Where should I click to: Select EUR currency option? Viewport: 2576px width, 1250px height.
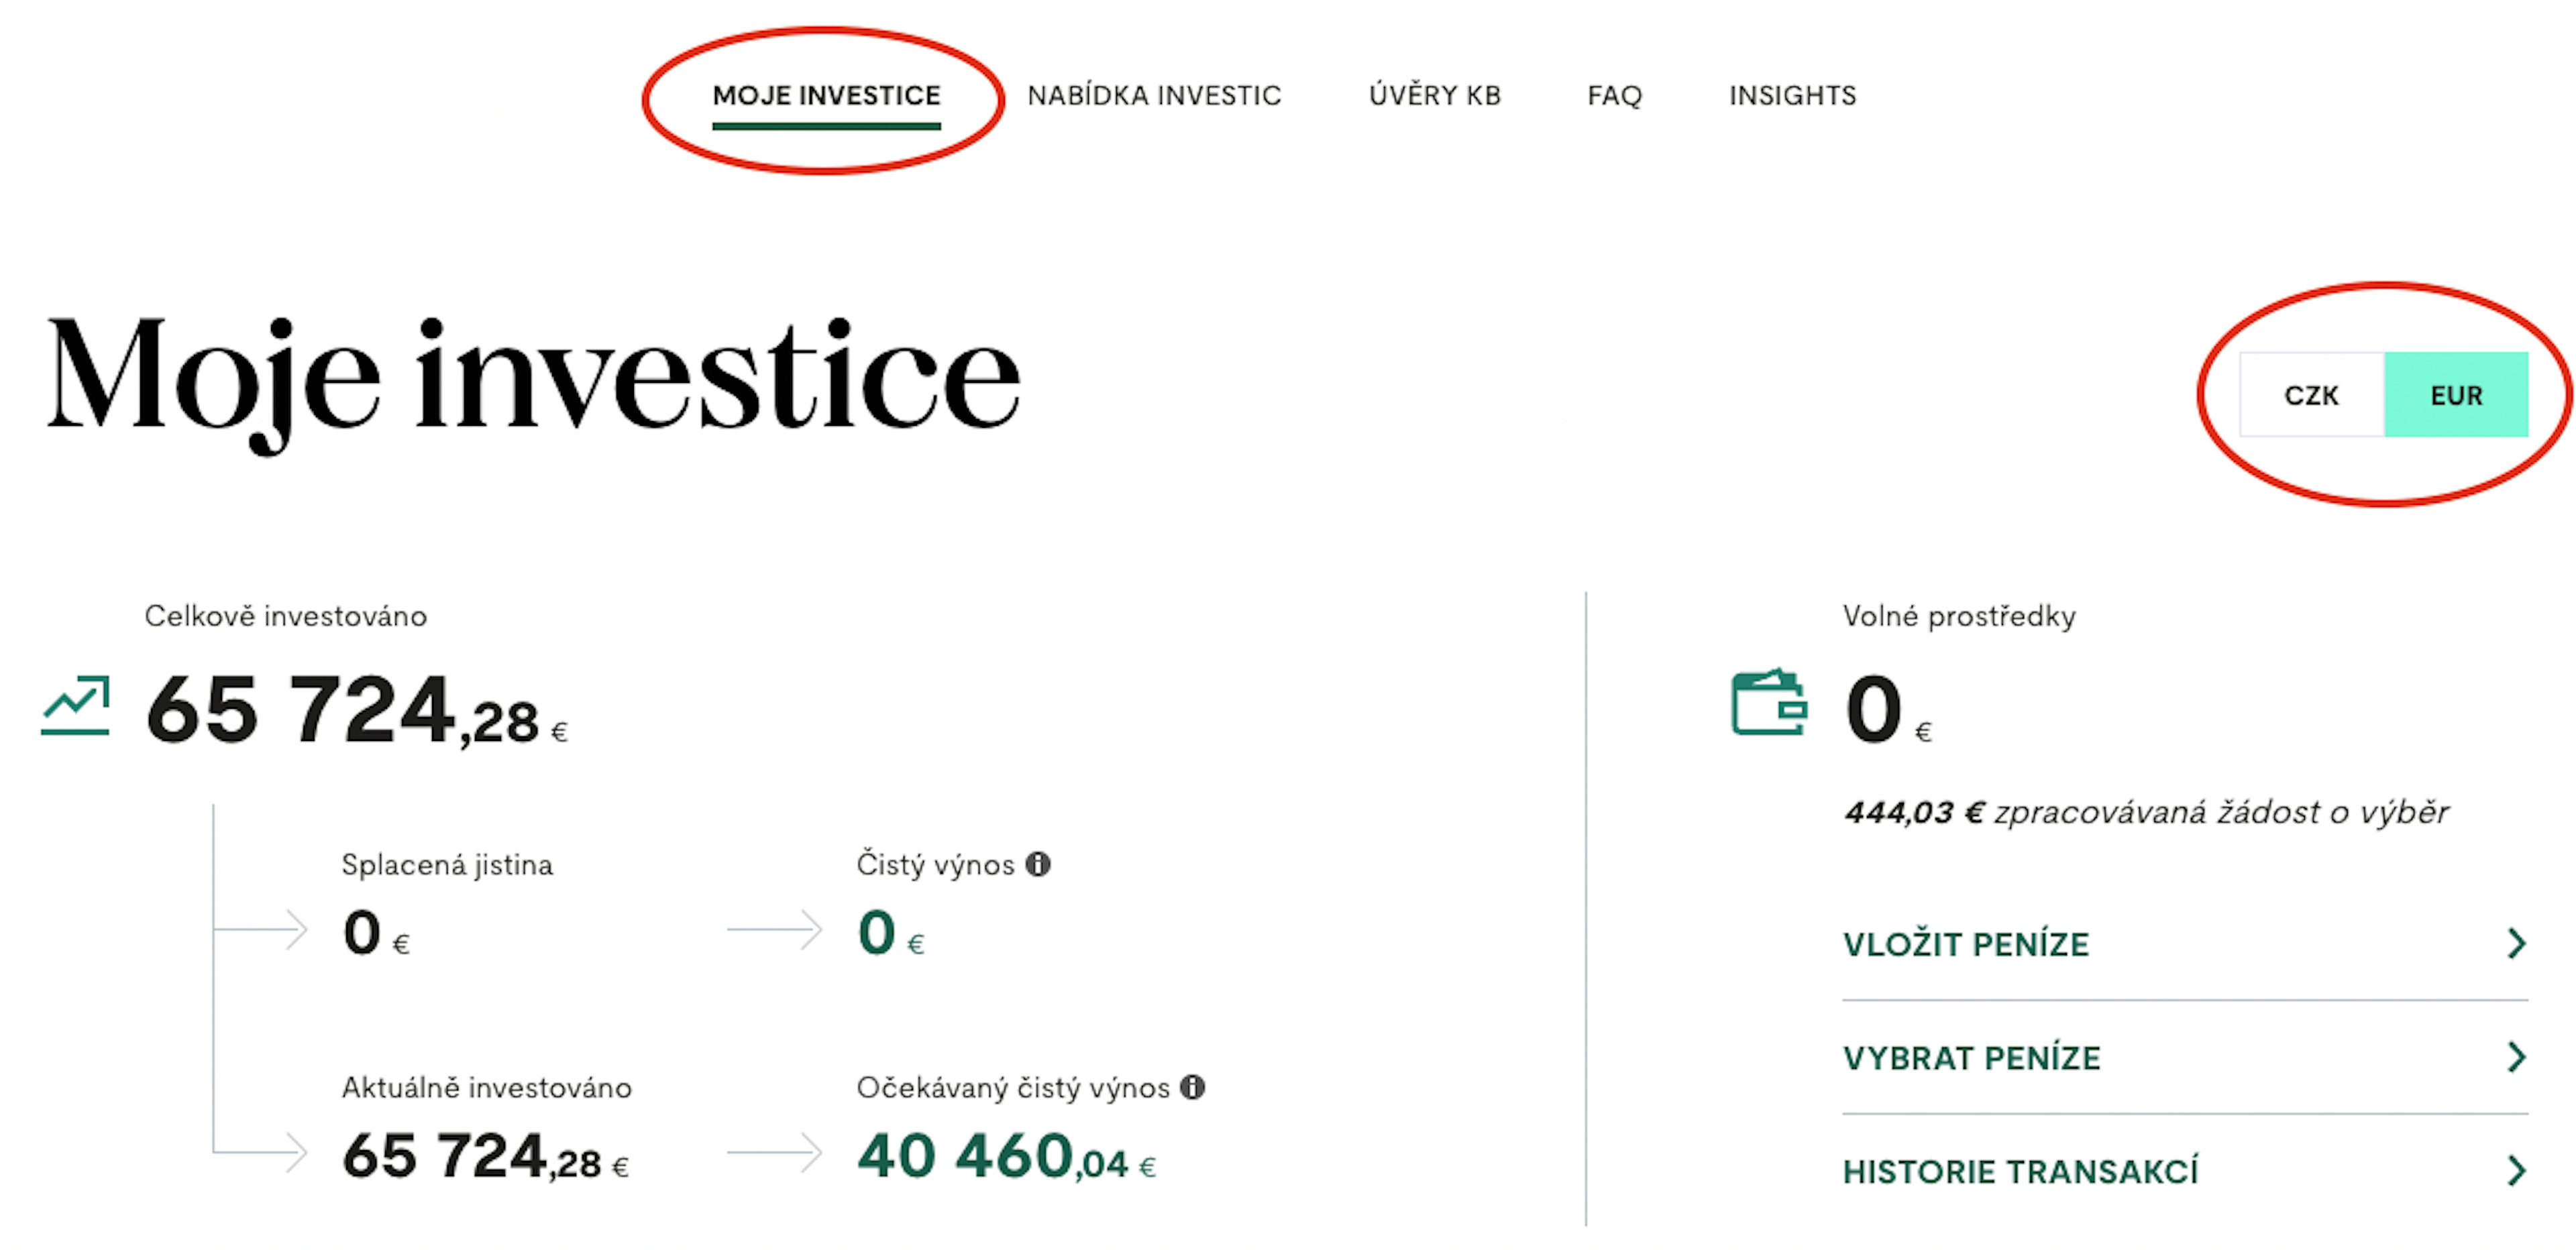(2456, 395)
